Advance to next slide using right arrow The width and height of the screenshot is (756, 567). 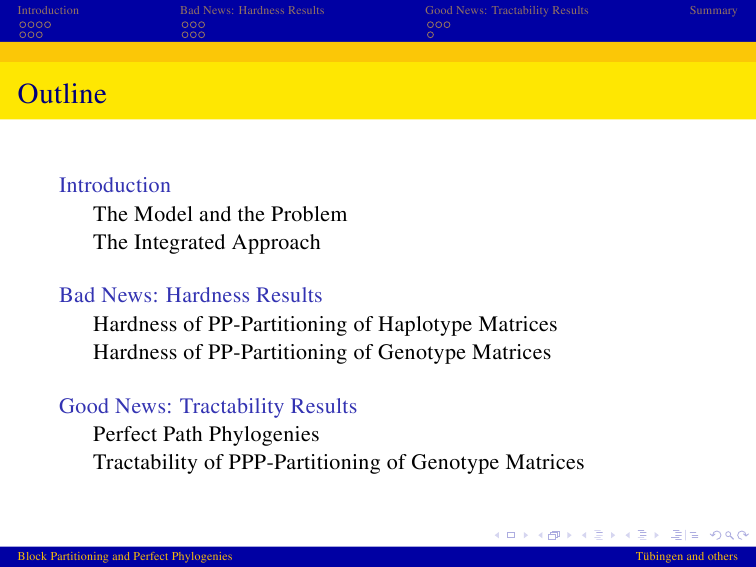point(526,535)
